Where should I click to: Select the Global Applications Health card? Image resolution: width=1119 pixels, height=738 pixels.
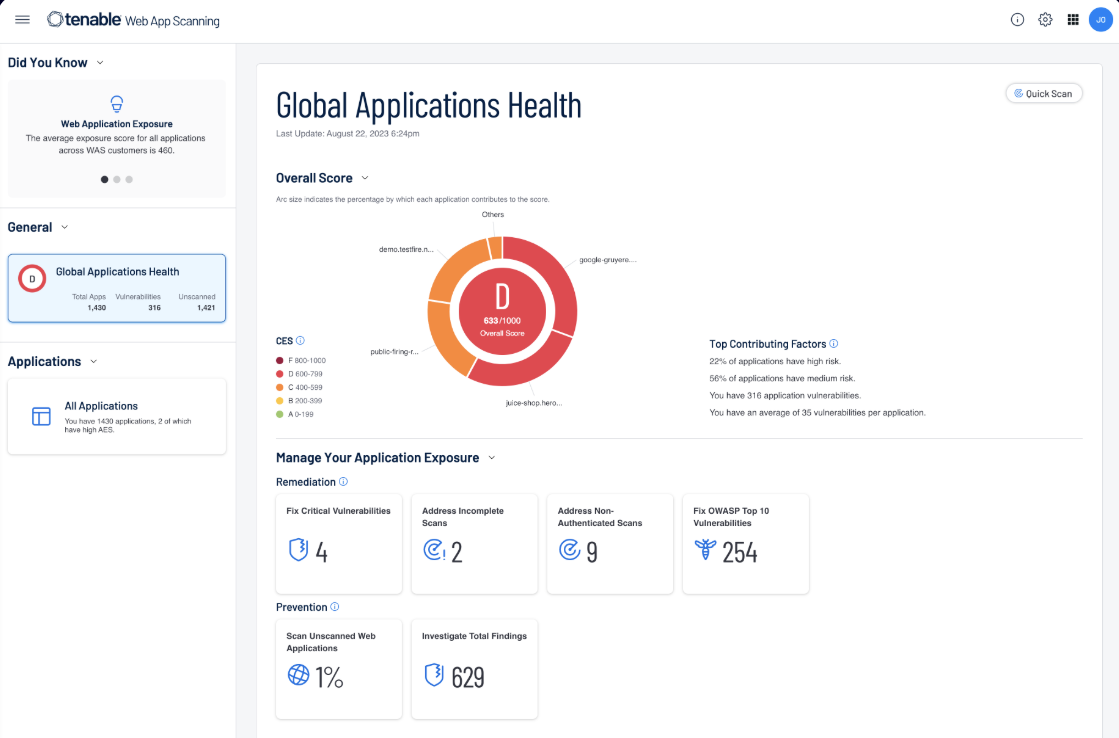tap(117, 288)
